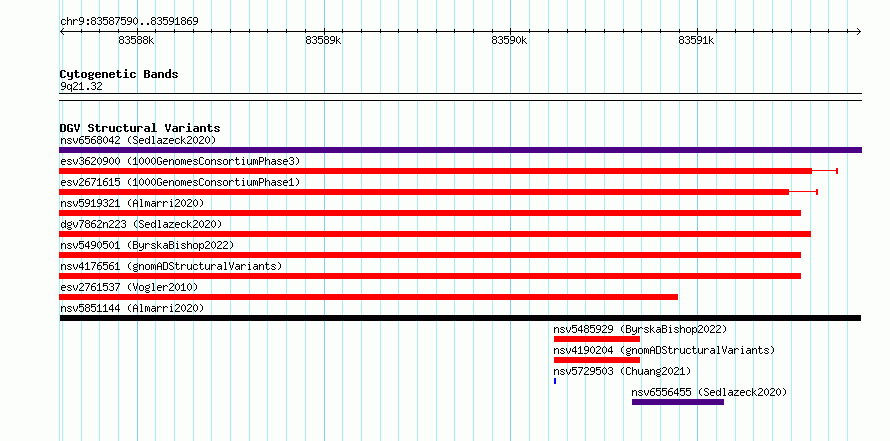This screenshot has height=441, width=890.
Task: Click the esv3620900 red variant bar
Action: point(436,171)
